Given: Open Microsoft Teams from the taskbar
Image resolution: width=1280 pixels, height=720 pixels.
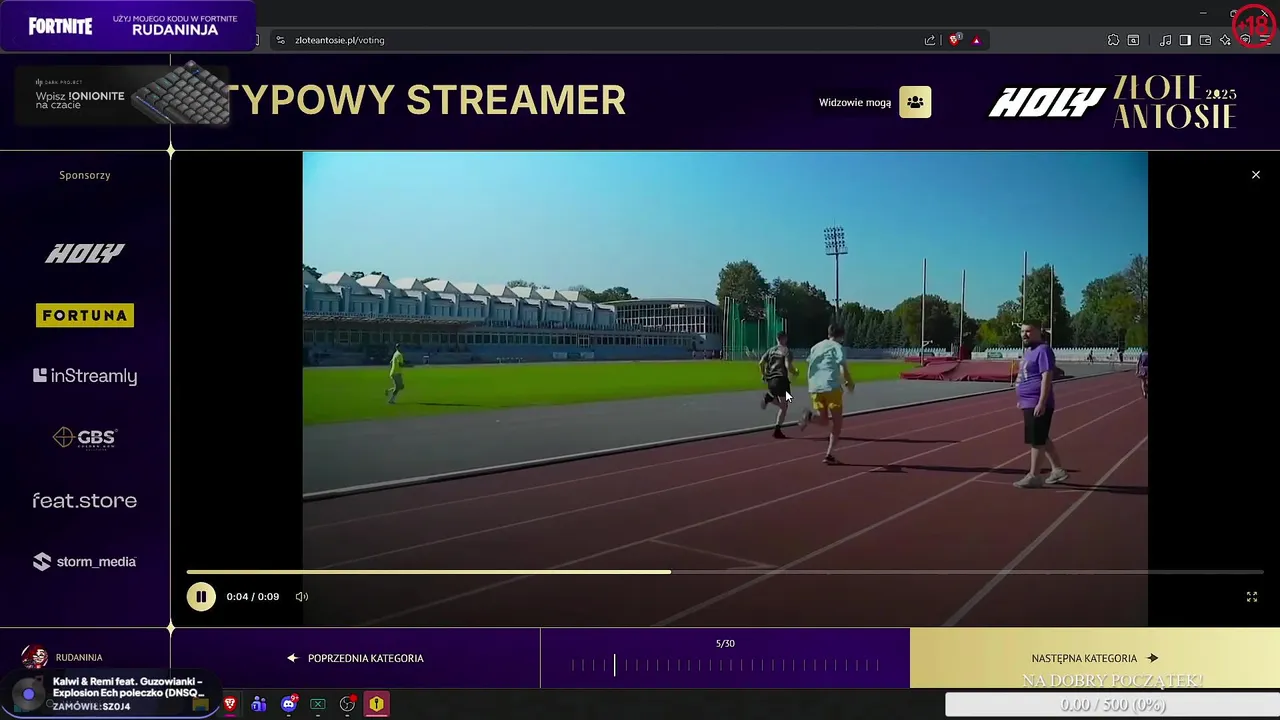Looking at the screenshot, I should 259,704.
